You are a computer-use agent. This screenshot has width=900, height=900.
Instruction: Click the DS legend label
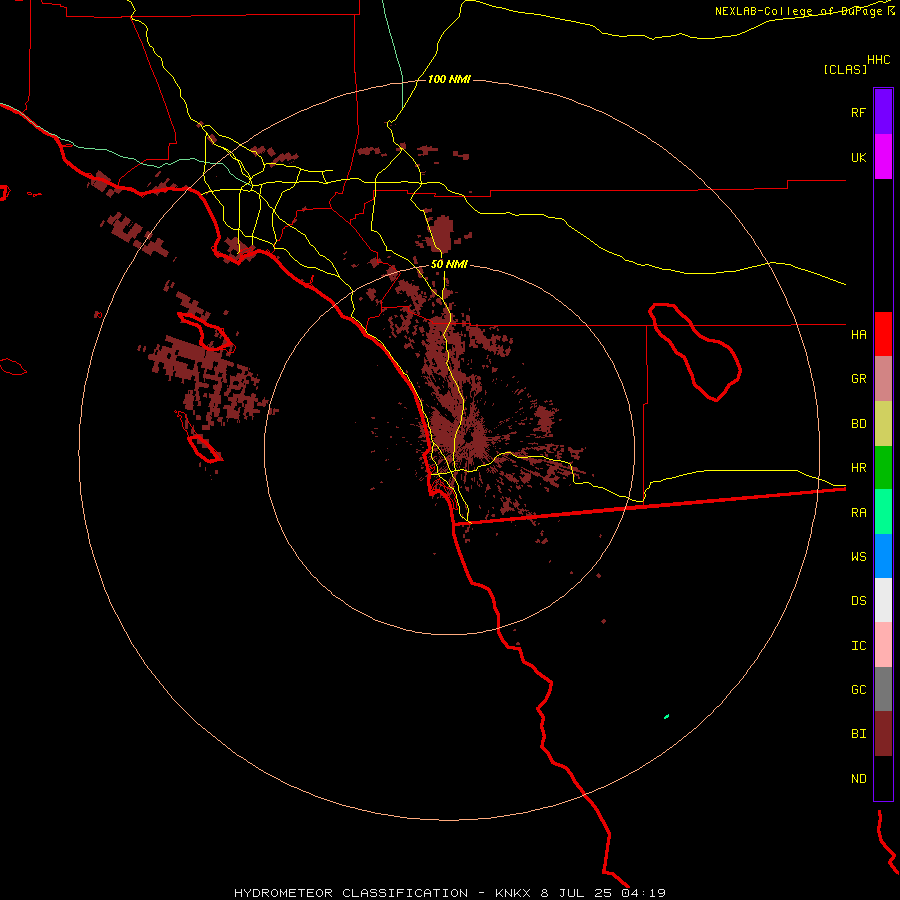pyautogui.click(x=858, y=601)
